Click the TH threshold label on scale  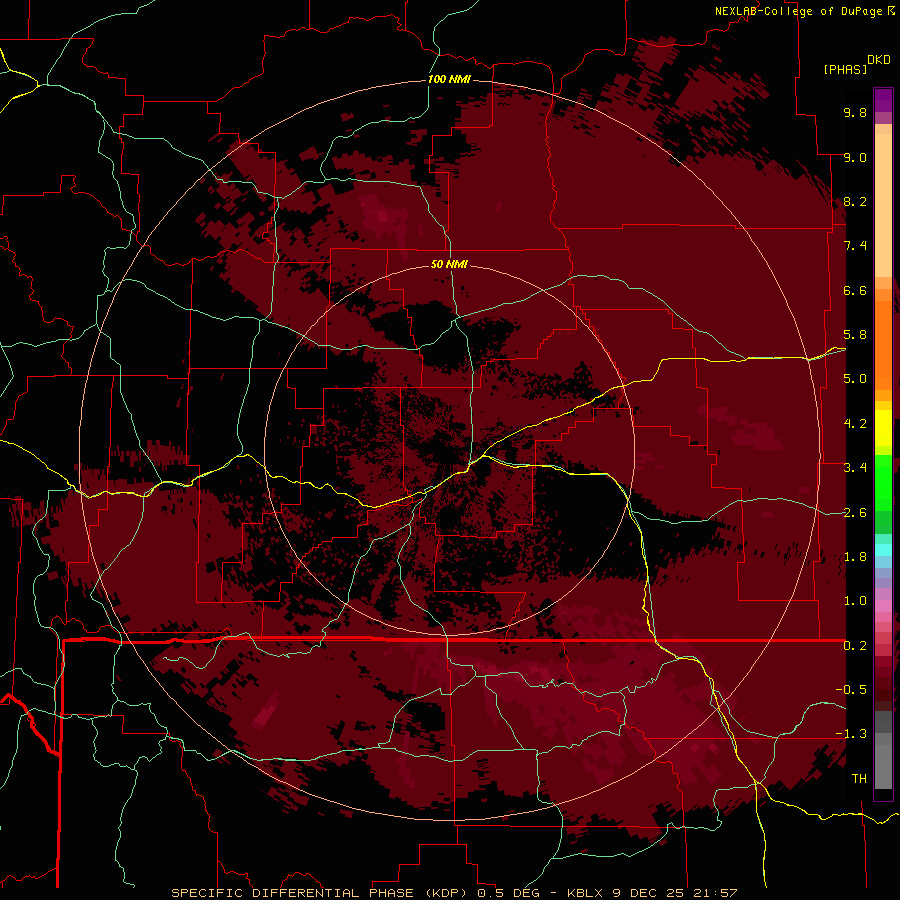(x=859, y=779)
